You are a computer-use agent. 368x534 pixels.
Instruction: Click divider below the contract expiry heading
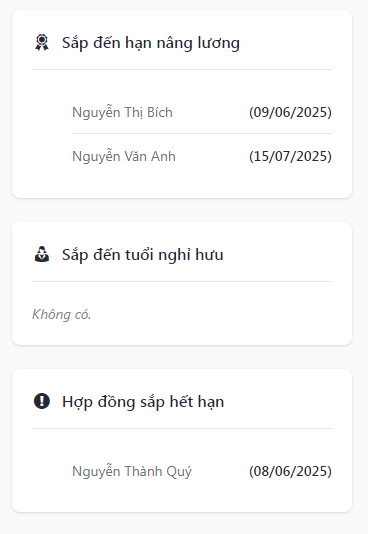(x=182, y=428)
